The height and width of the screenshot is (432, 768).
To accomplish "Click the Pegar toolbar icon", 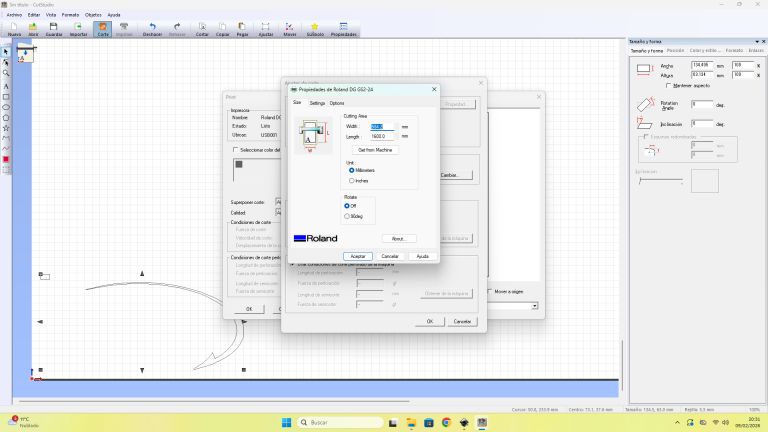I will 242,29.
